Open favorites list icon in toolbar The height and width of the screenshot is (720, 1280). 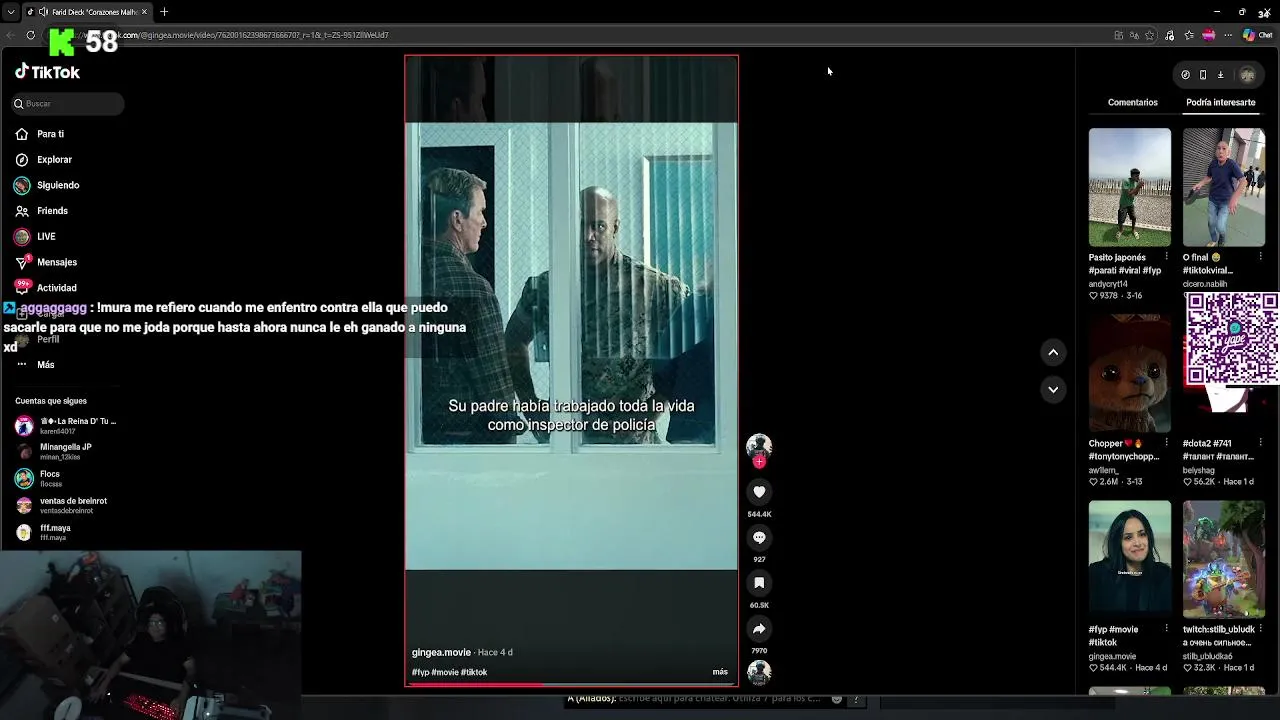click(1189, 35)
